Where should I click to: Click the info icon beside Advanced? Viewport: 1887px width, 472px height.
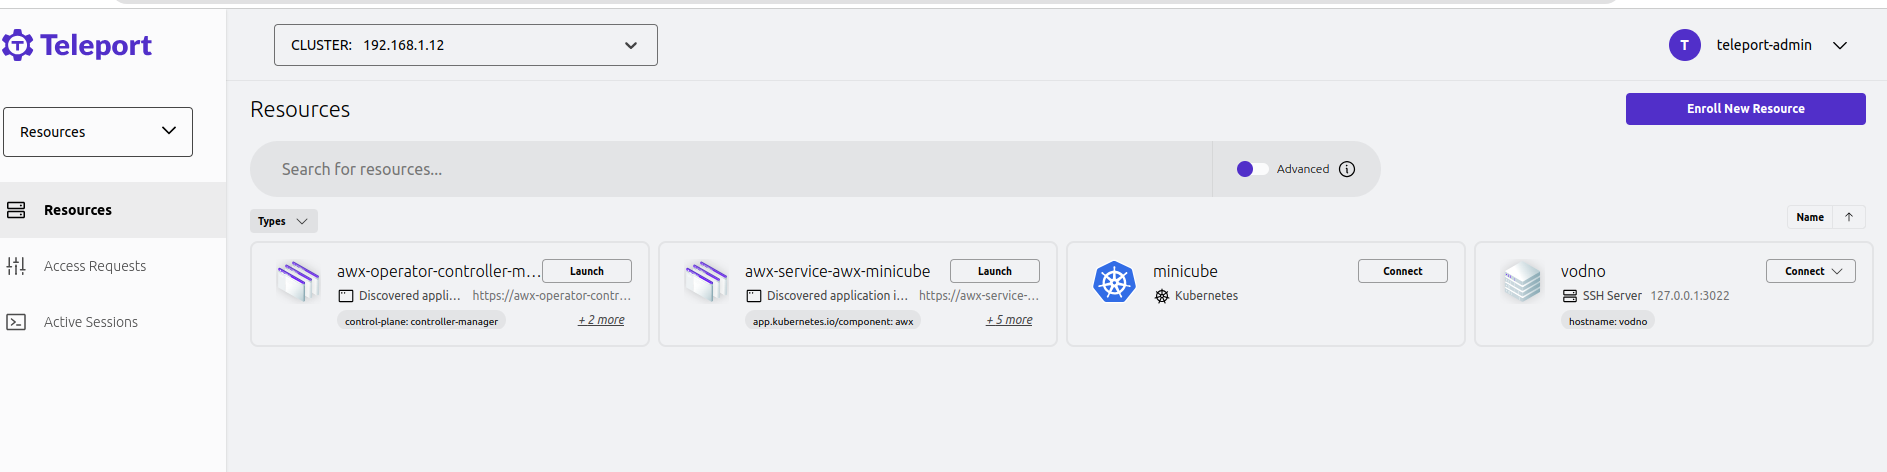click(x=1347, y=169)
